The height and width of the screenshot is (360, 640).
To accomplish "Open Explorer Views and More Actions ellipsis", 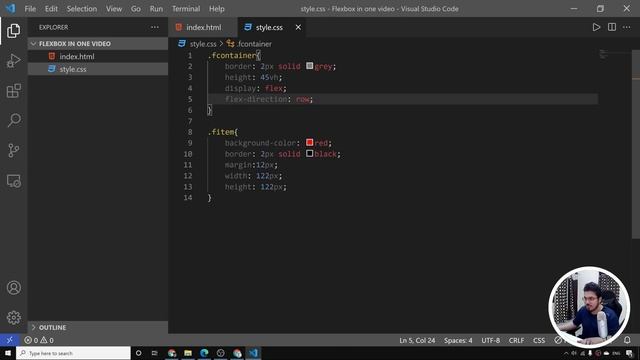I will click(x=155, y=27).
